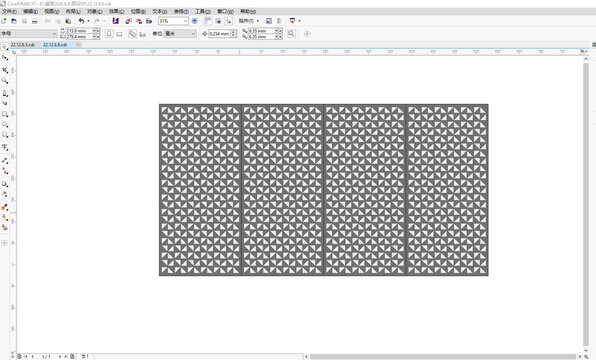Image resolution: width=596 pixels, height=360 pixels.
Task: Select the Ellipse tool in the toolbox
Action: [5, 125]
